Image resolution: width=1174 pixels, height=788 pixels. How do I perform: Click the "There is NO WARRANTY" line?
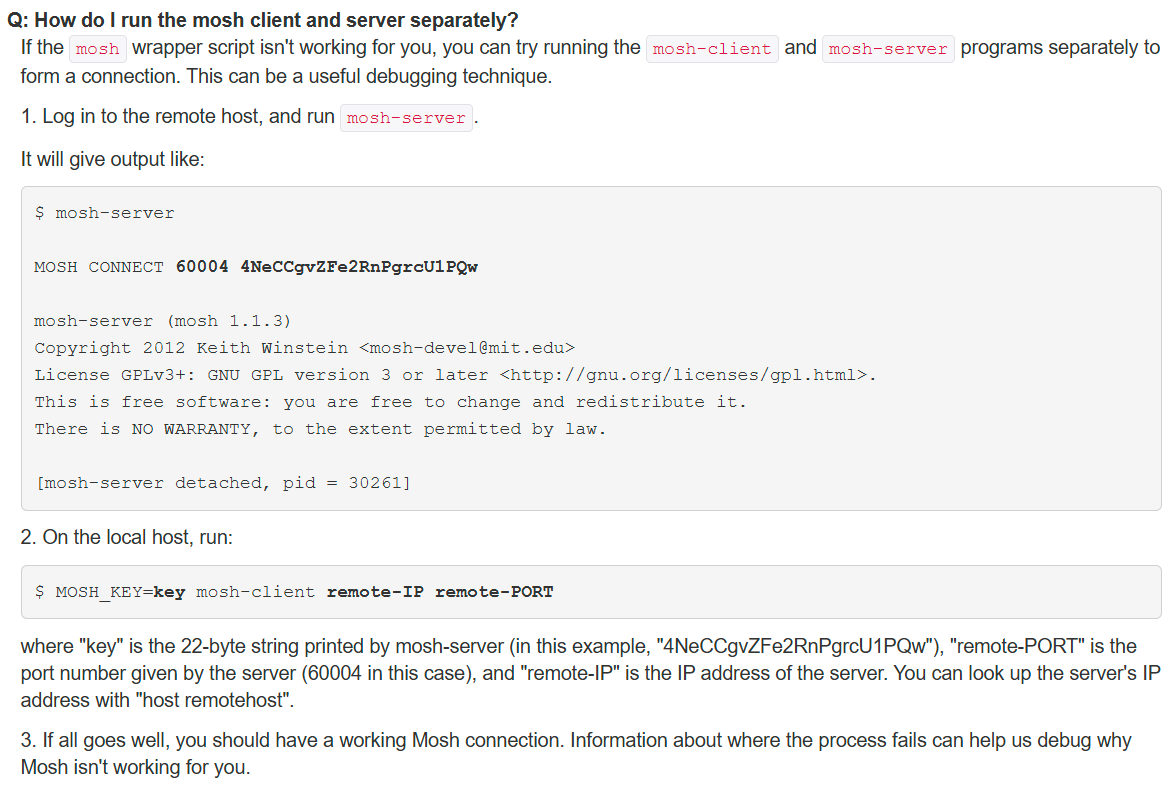[320, 429]
